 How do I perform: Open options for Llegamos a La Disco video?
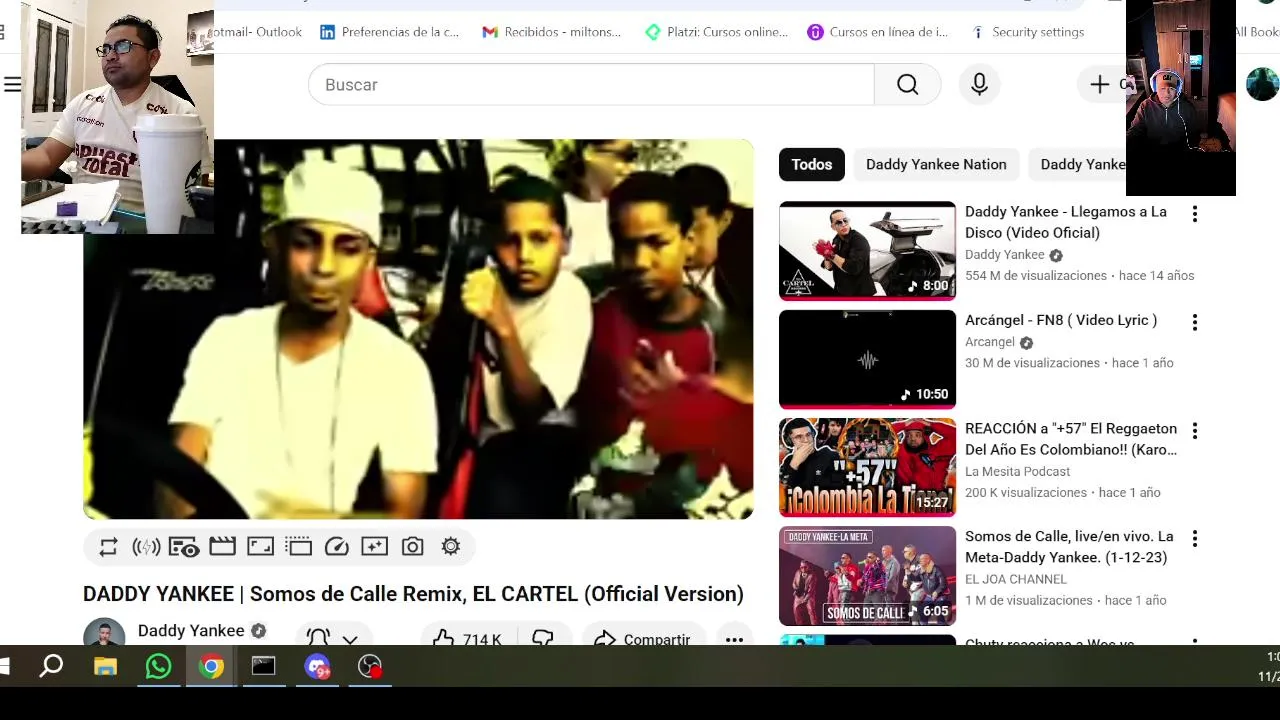tap(1194, 213)
